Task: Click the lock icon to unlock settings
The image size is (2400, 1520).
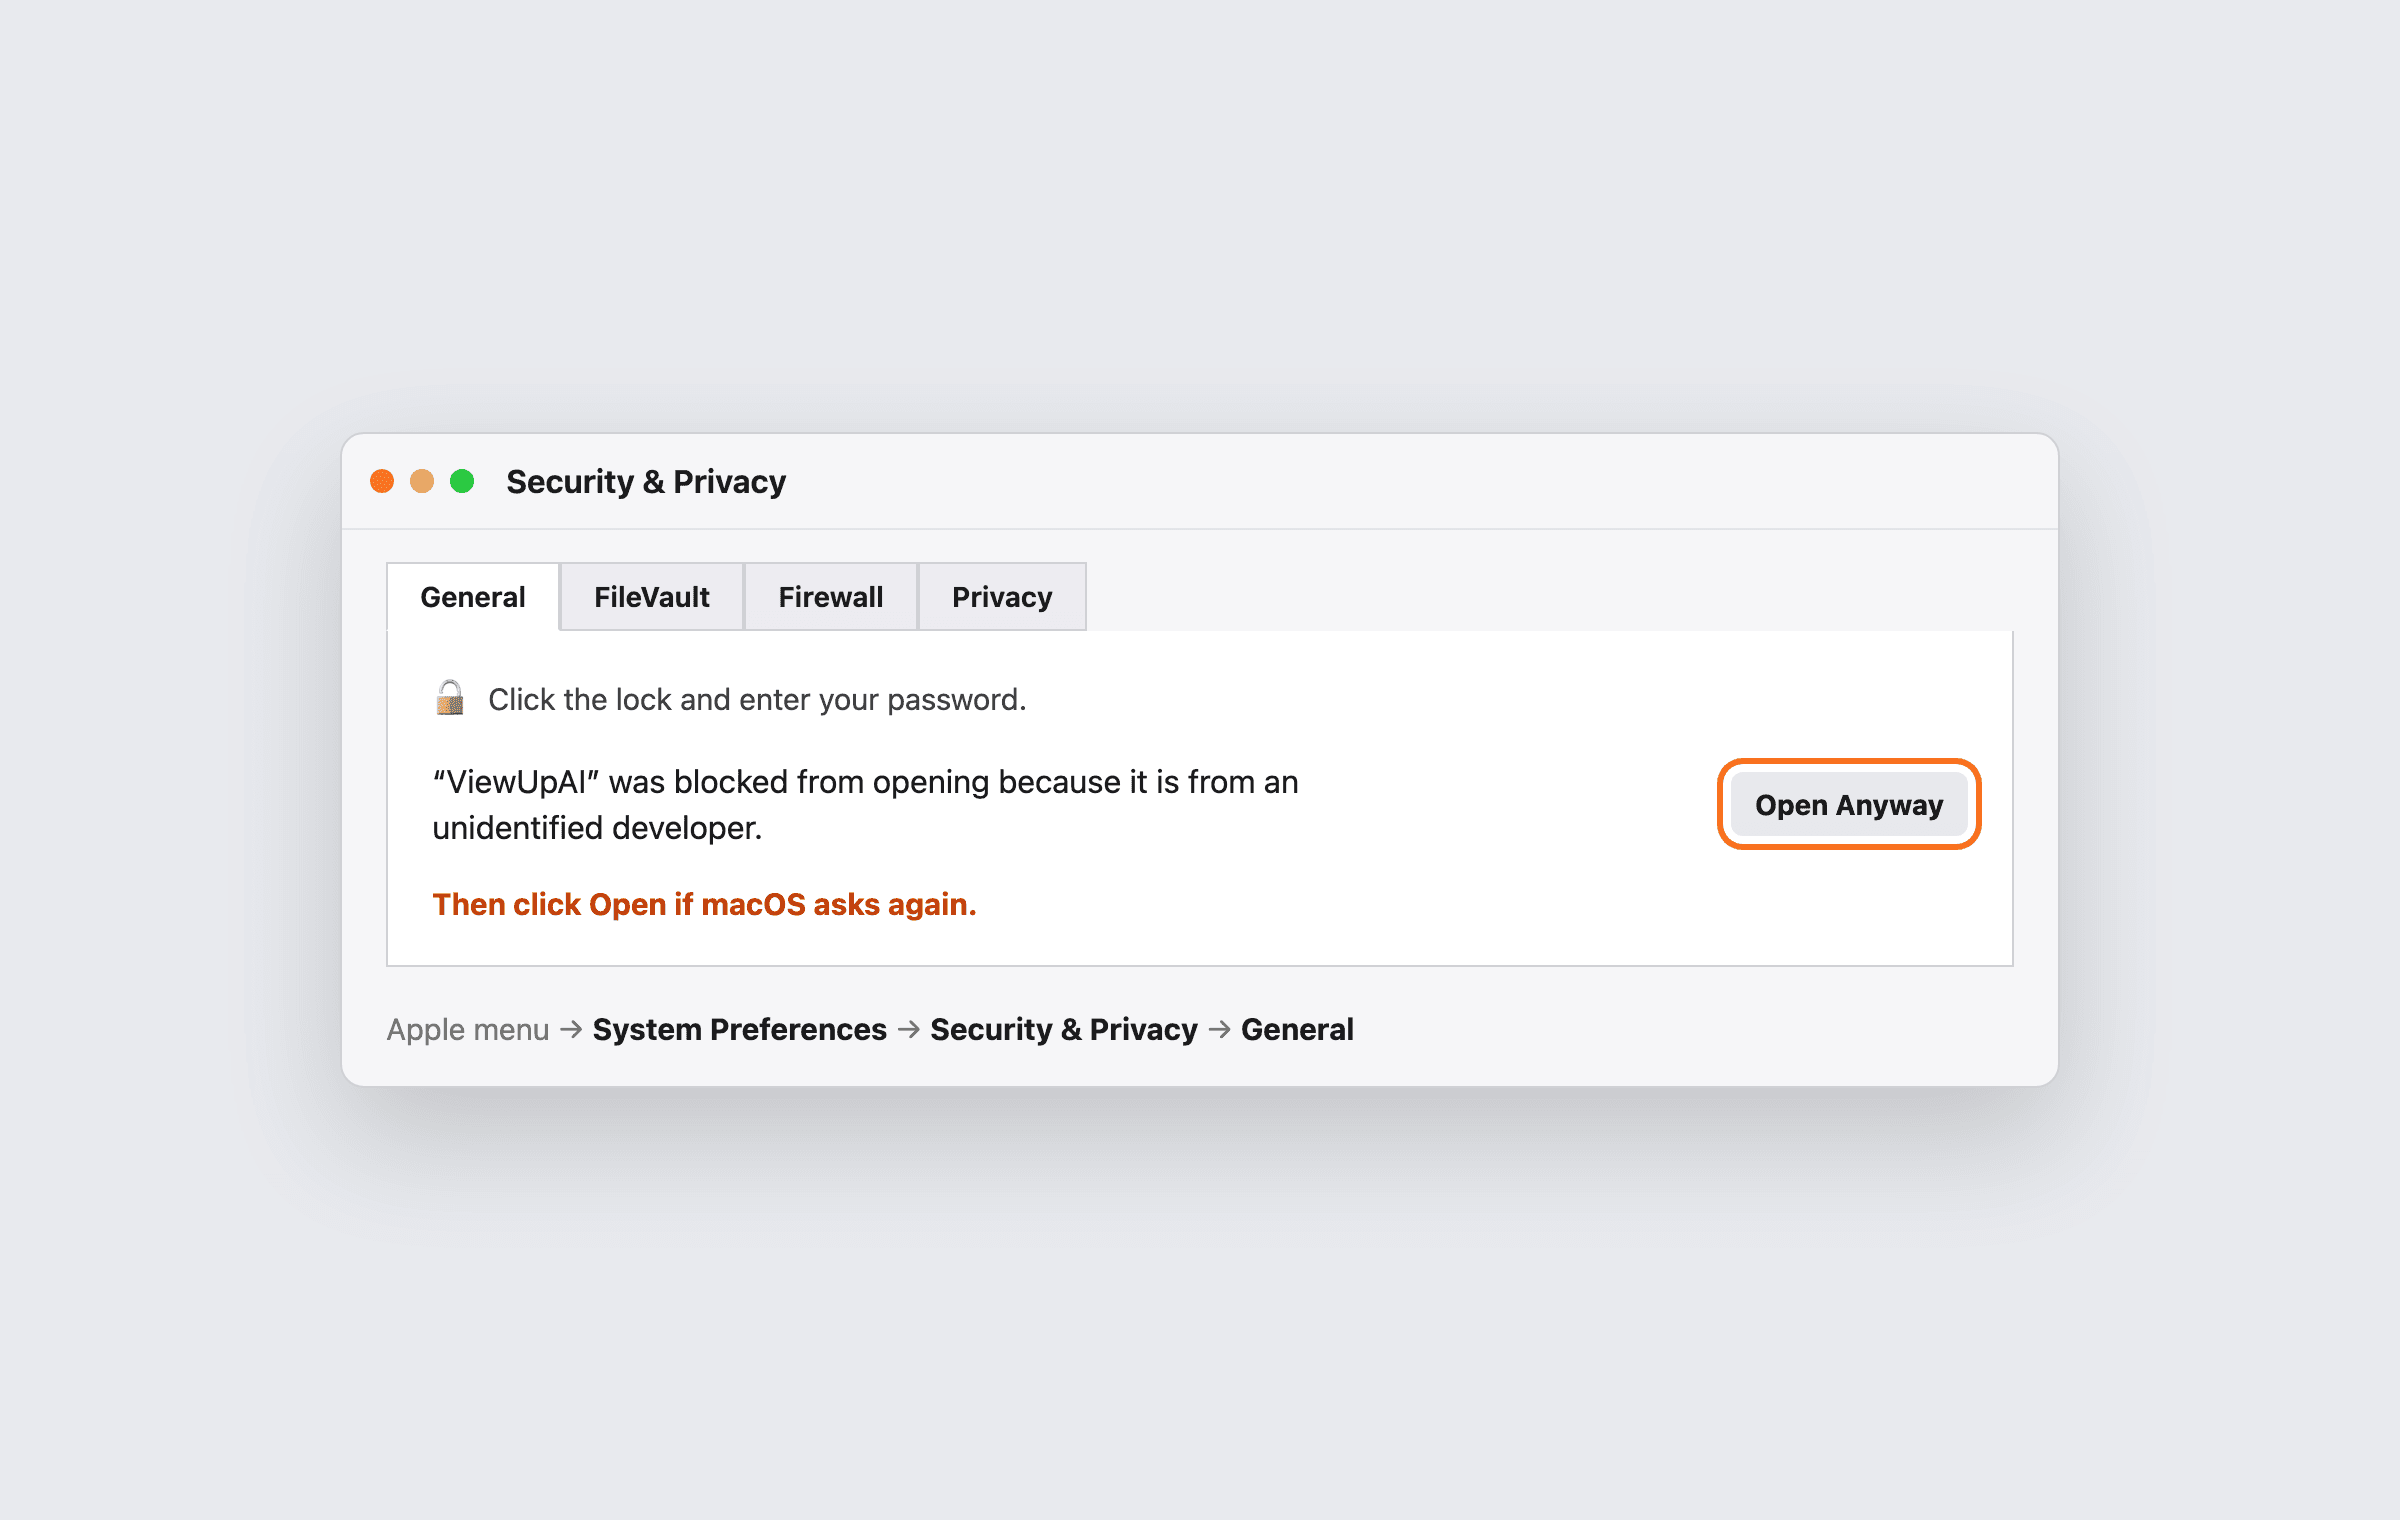Action: click(450, 698)
